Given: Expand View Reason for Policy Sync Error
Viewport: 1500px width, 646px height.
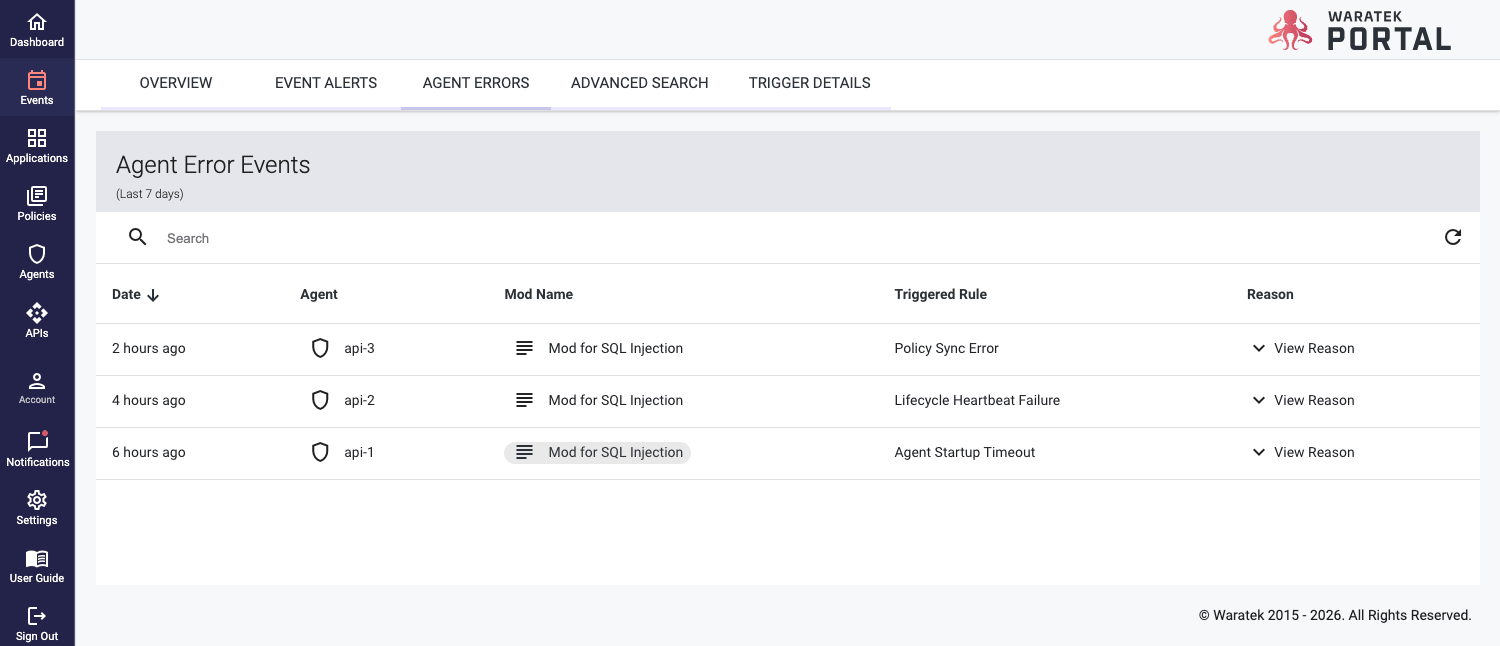Looking at the screenshot, I should click(1303, 348).
